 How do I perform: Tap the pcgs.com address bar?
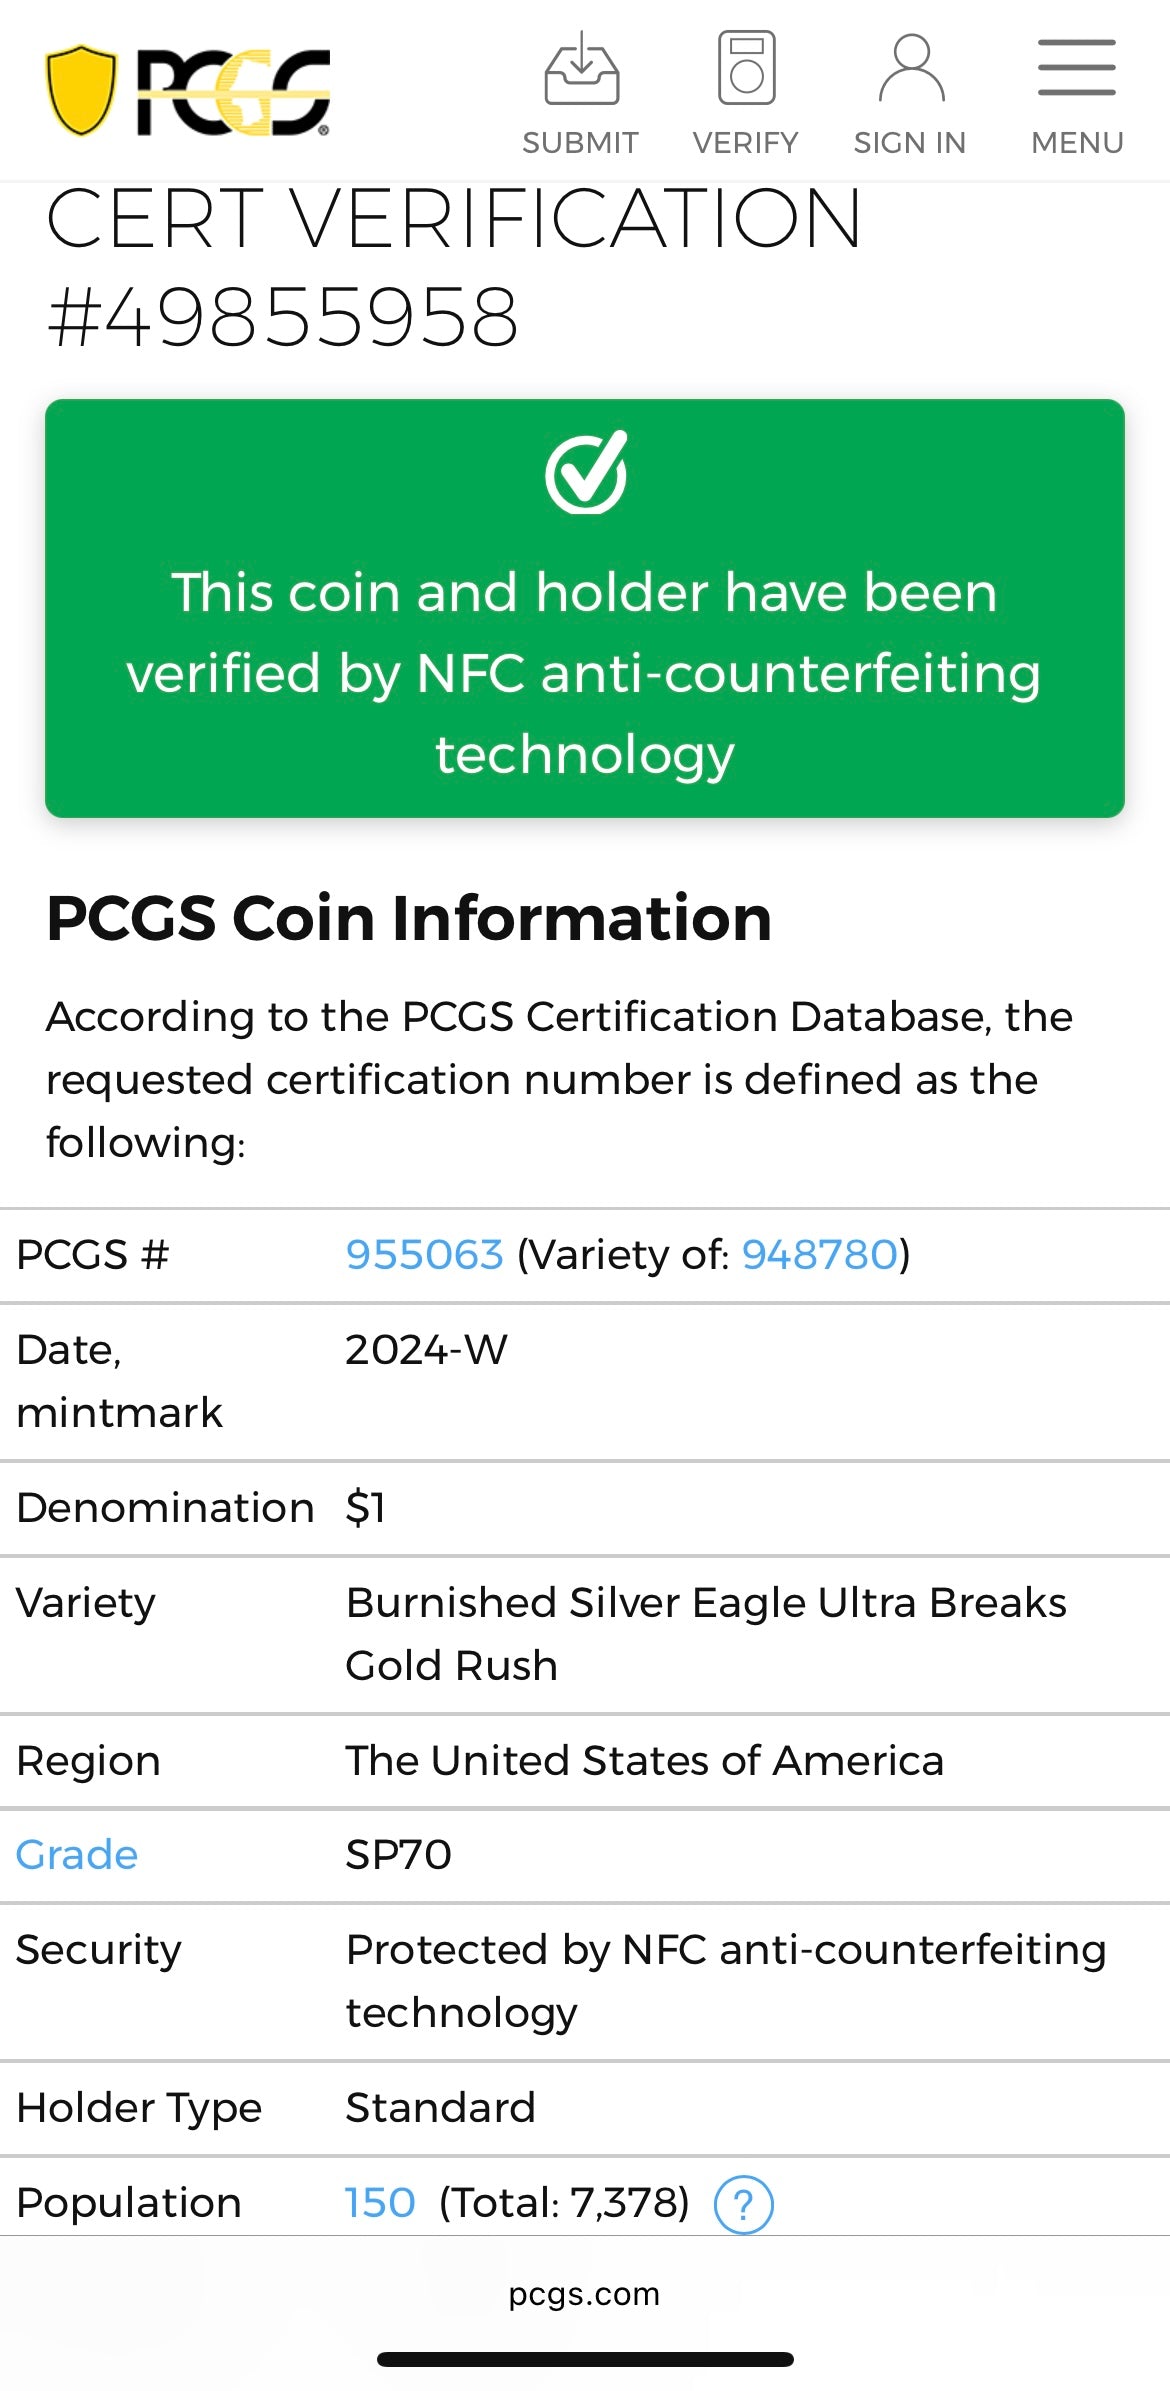click(585, 2294)
